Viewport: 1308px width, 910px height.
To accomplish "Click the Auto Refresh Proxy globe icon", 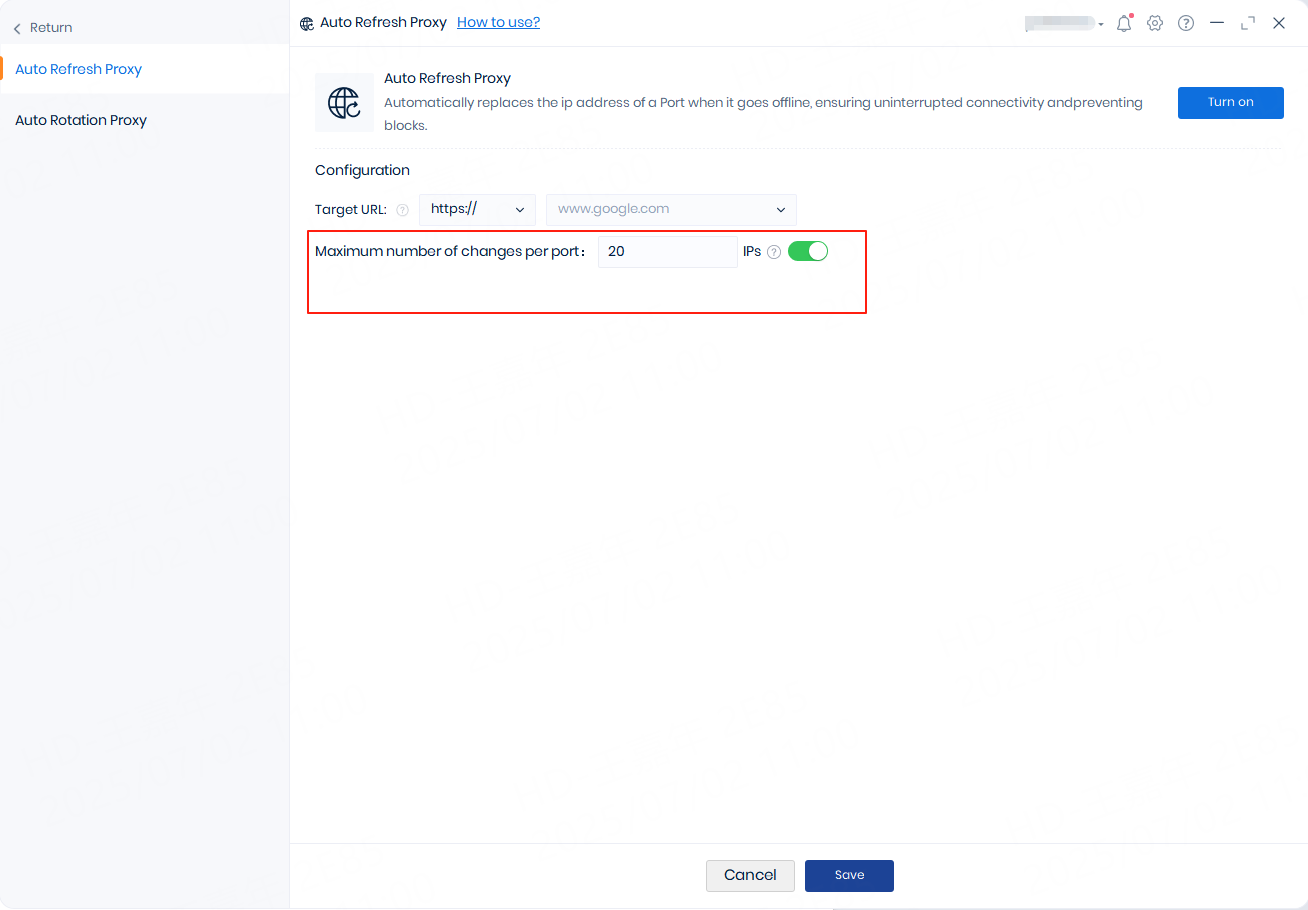I will (344, 103).
